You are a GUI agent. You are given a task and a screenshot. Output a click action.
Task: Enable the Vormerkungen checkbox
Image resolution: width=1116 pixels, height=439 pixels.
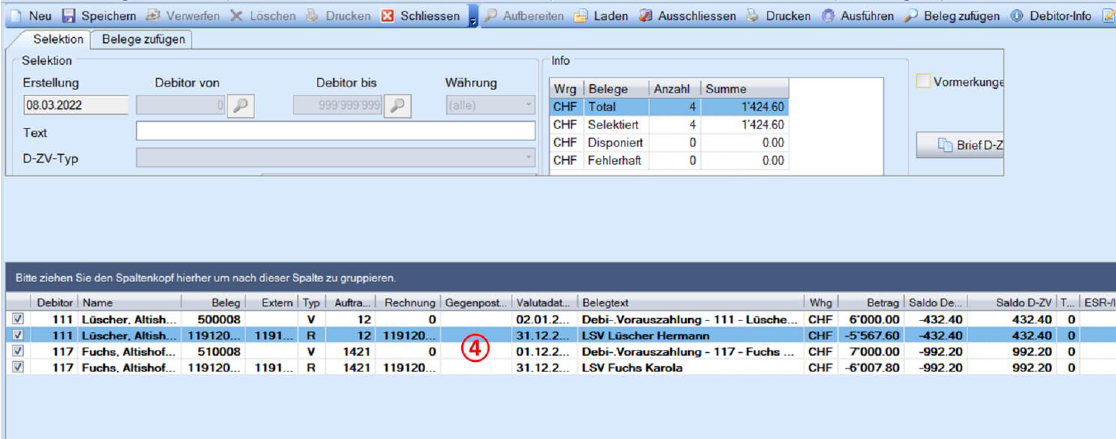pyautogui.click(x=923, y=82)
